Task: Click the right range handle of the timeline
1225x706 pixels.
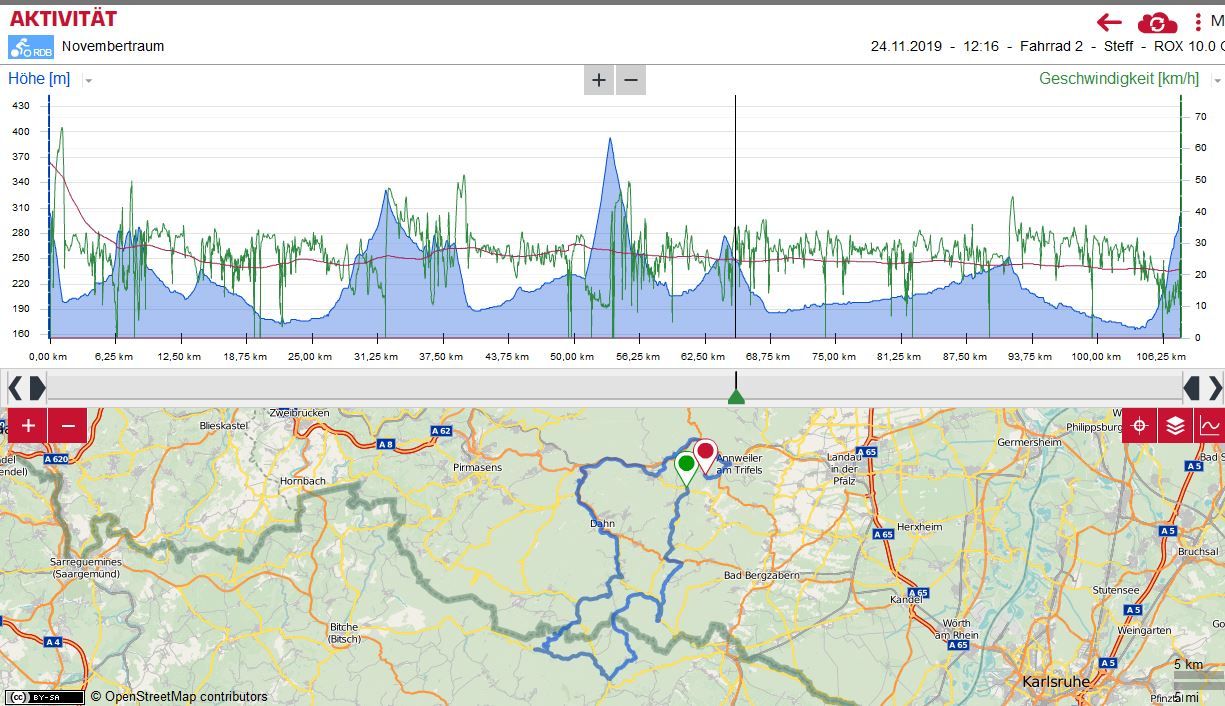Action: [x=1203, y=387]
